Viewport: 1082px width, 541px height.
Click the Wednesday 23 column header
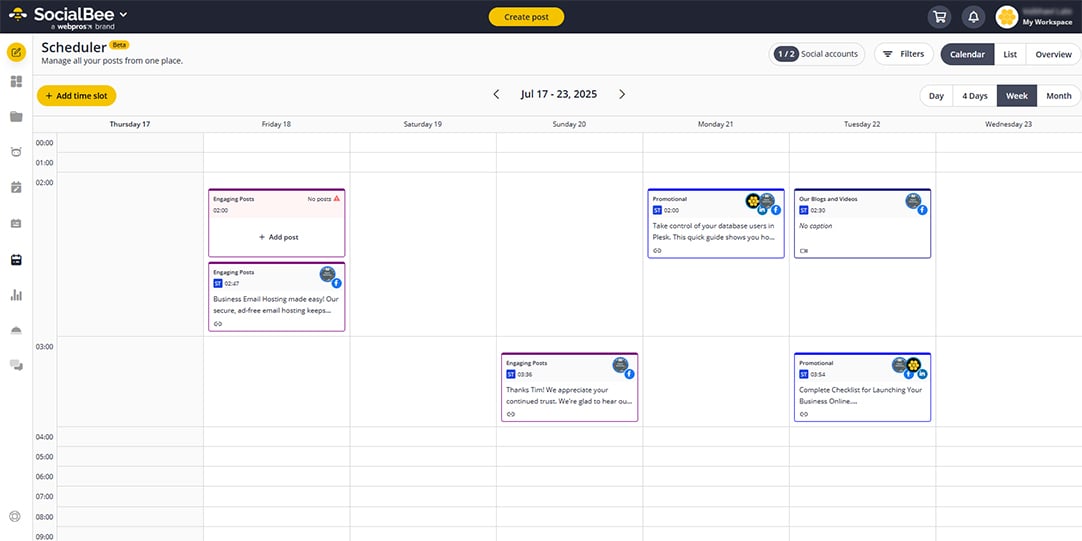pos(1008,124)
